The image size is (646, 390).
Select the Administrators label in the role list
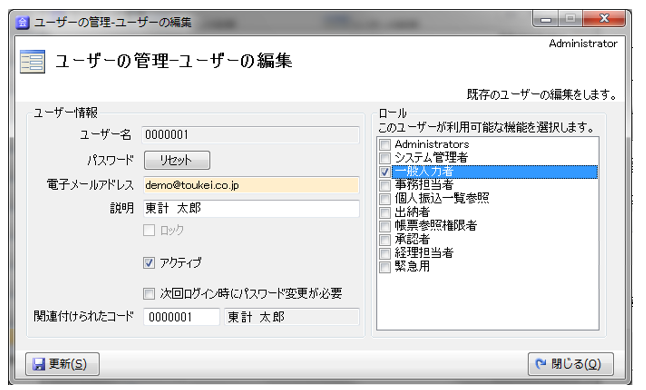click(432, 145)
